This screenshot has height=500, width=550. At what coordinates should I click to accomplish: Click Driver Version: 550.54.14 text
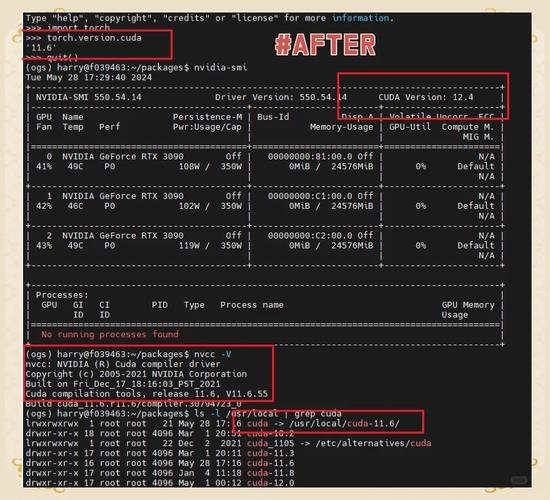pos(281,97)
